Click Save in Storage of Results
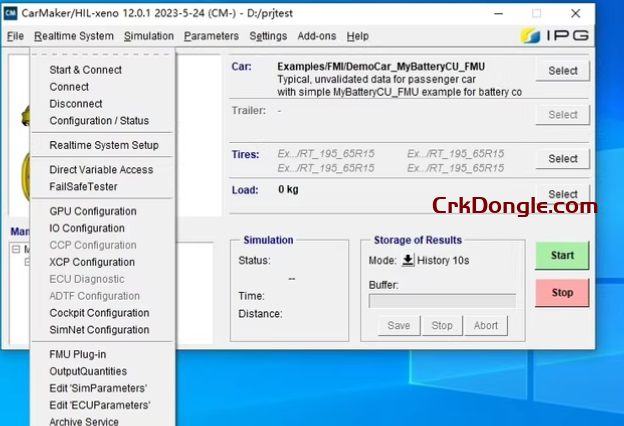Image resolution: width=624 pixels, height=426 pixels. 399,326
